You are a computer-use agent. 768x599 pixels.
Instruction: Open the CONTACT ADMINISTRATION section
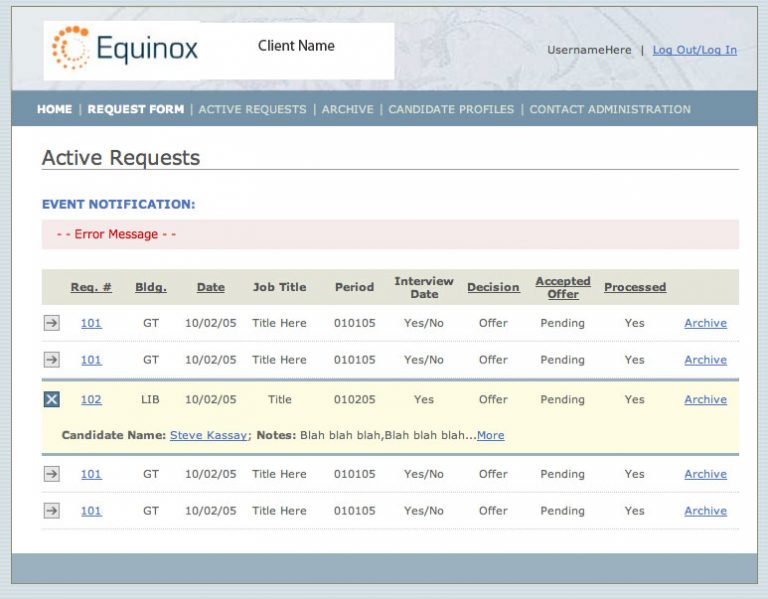[609, 109]
